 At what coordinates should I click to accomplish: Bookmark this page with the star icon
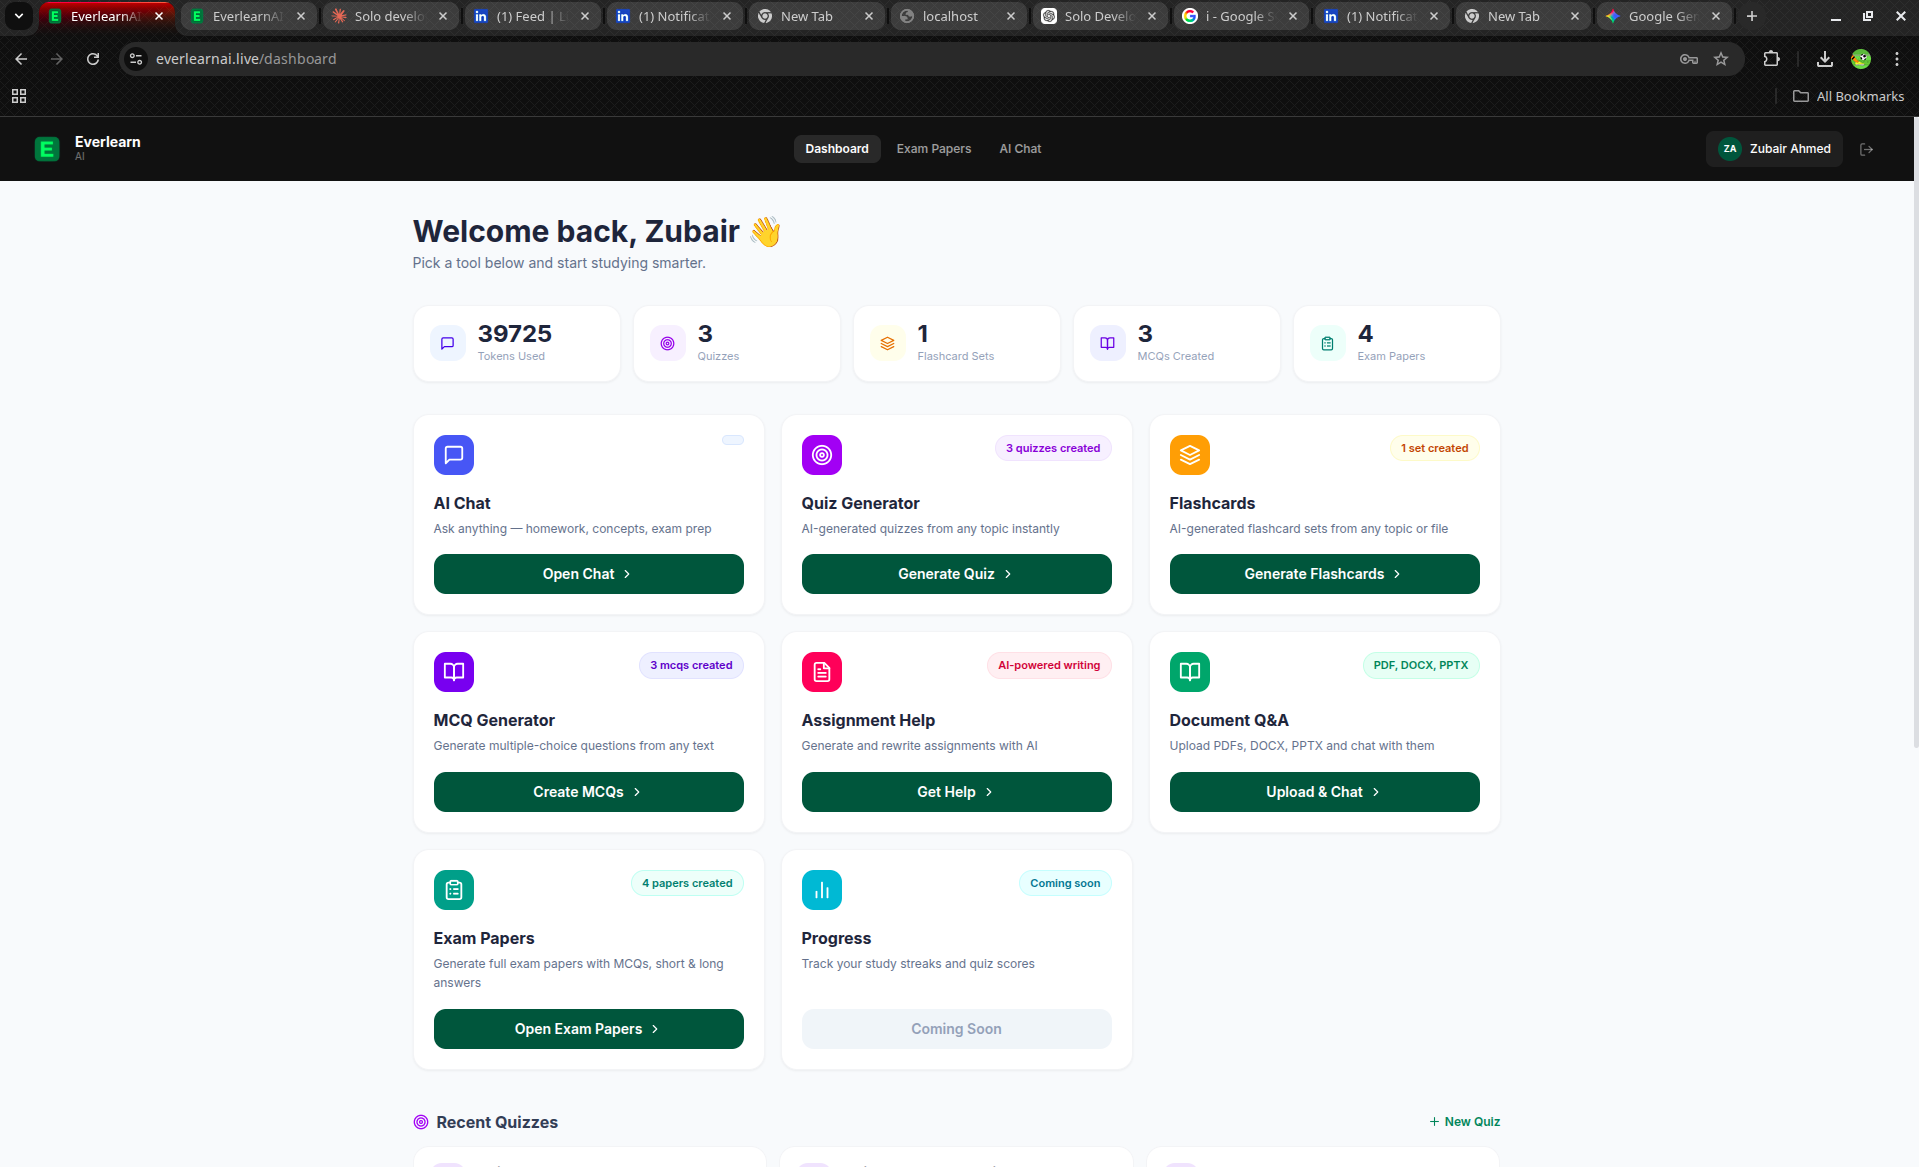tap(1721, 59)
